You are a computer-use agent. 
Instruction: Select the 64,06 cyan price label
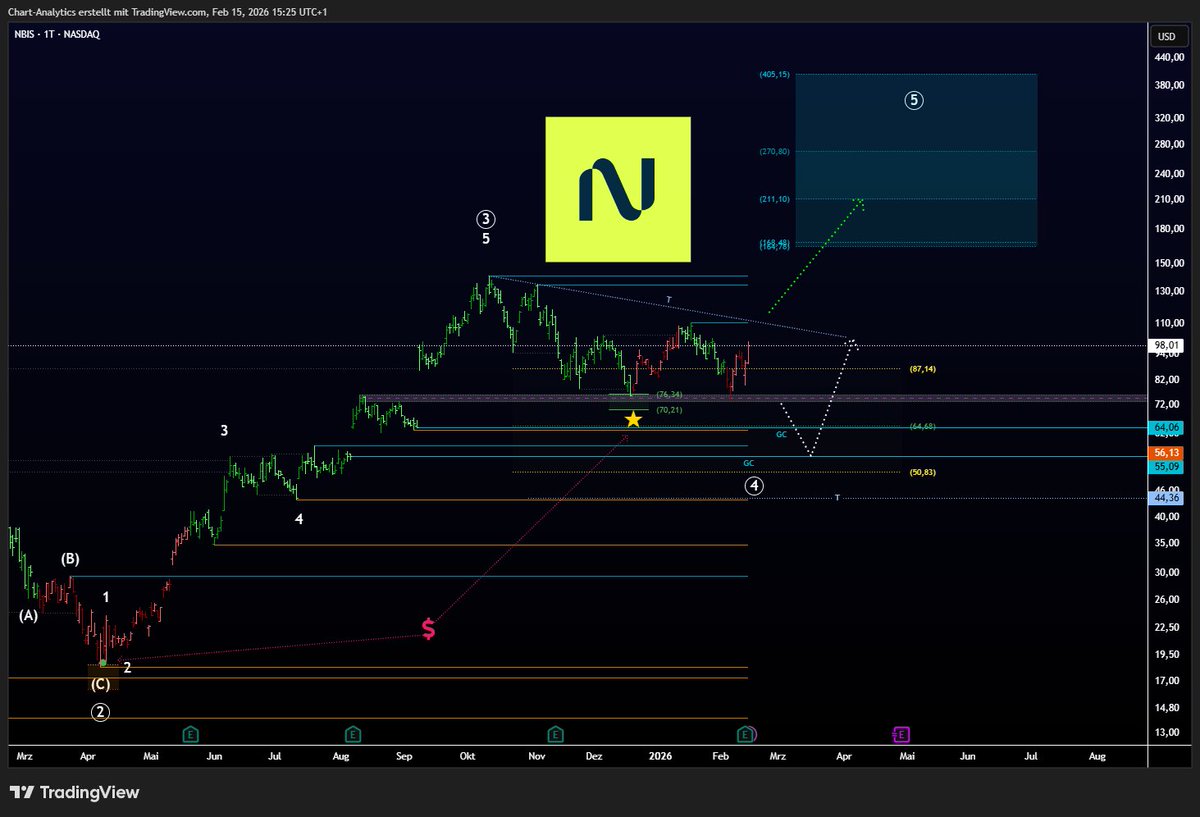(1167, 427)
